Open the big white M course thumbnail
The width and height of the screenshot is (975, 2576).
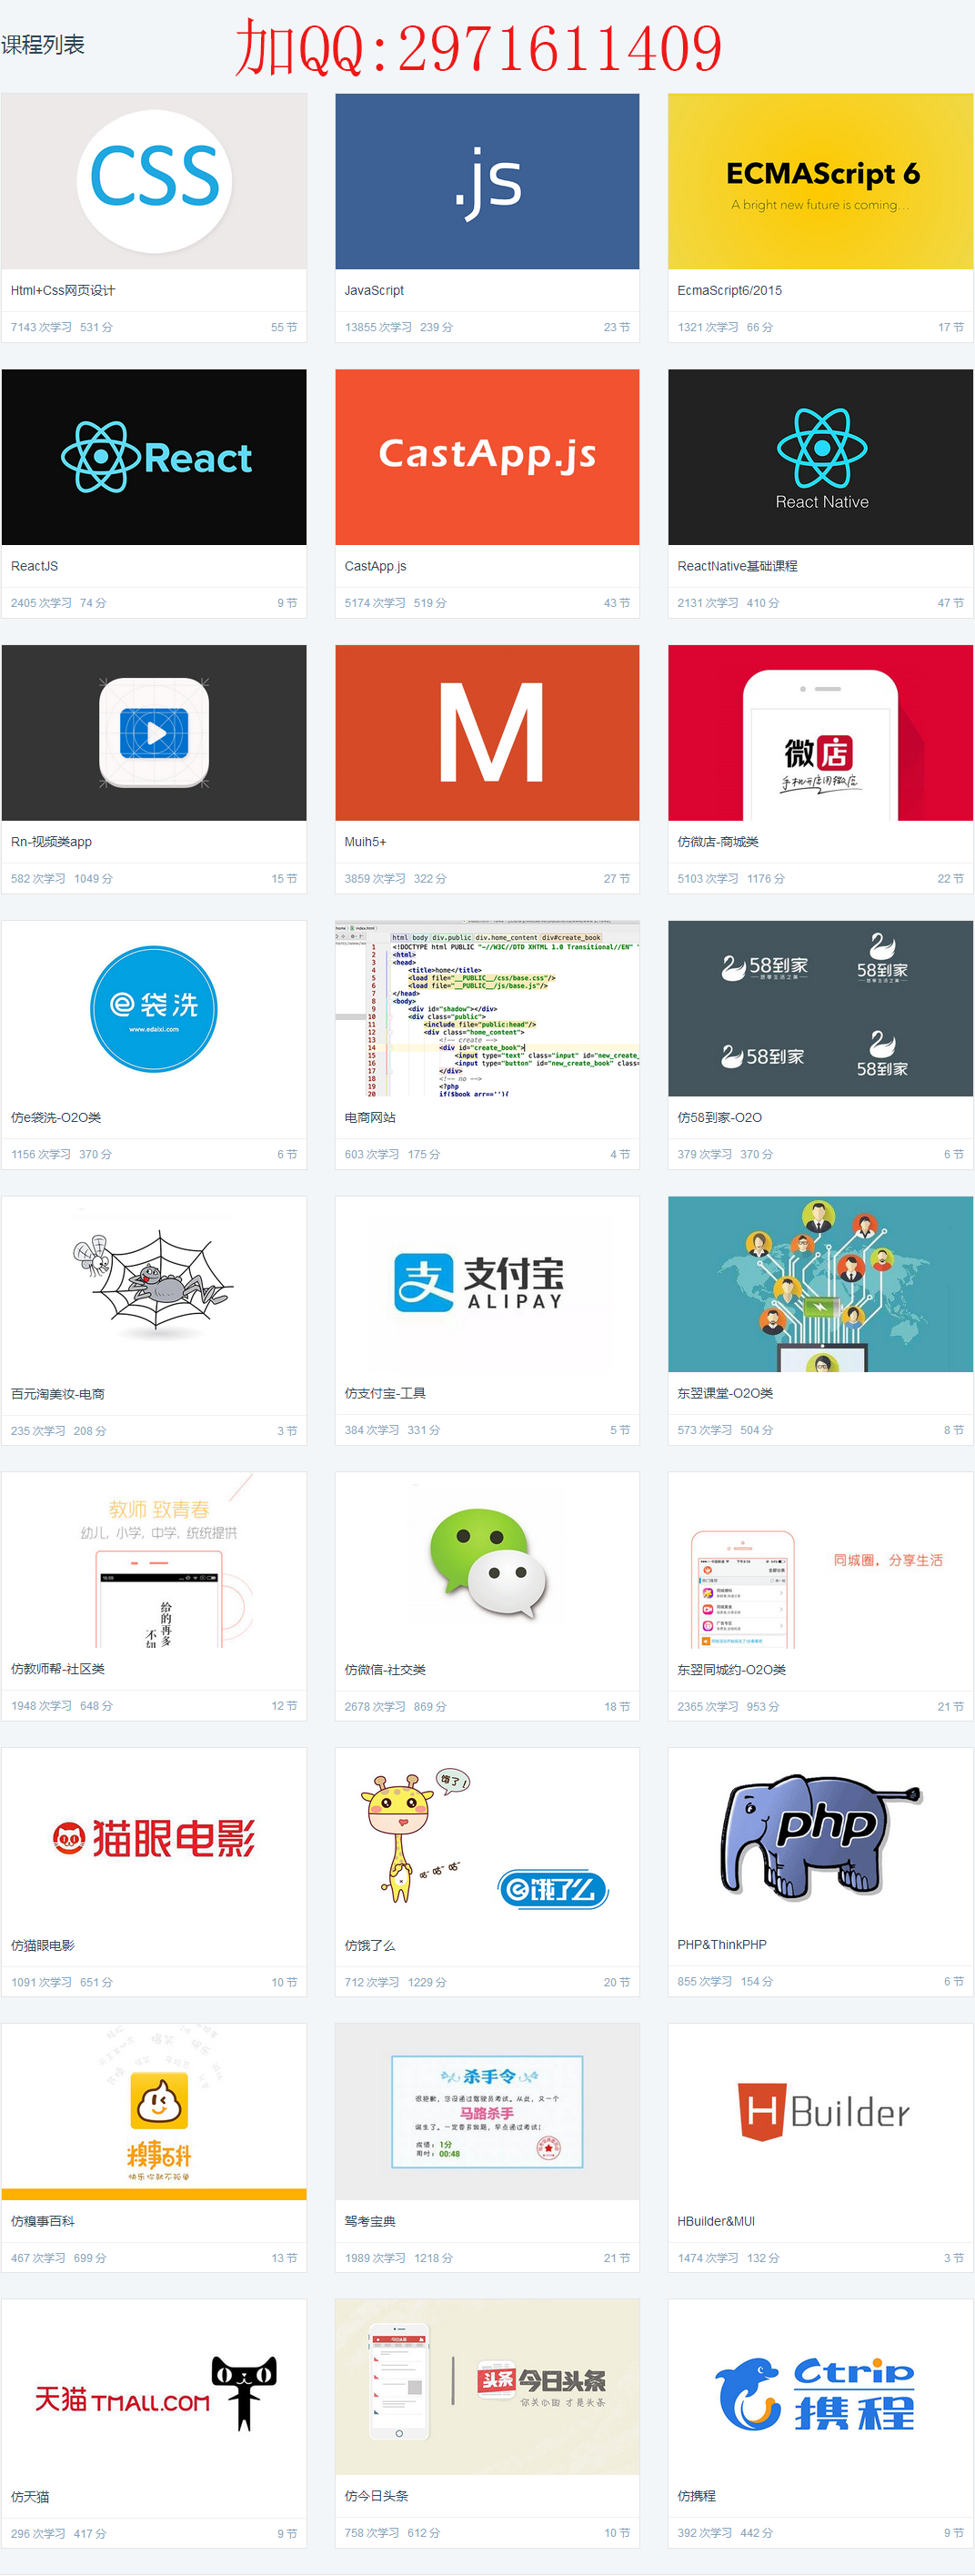coord(487,733)
